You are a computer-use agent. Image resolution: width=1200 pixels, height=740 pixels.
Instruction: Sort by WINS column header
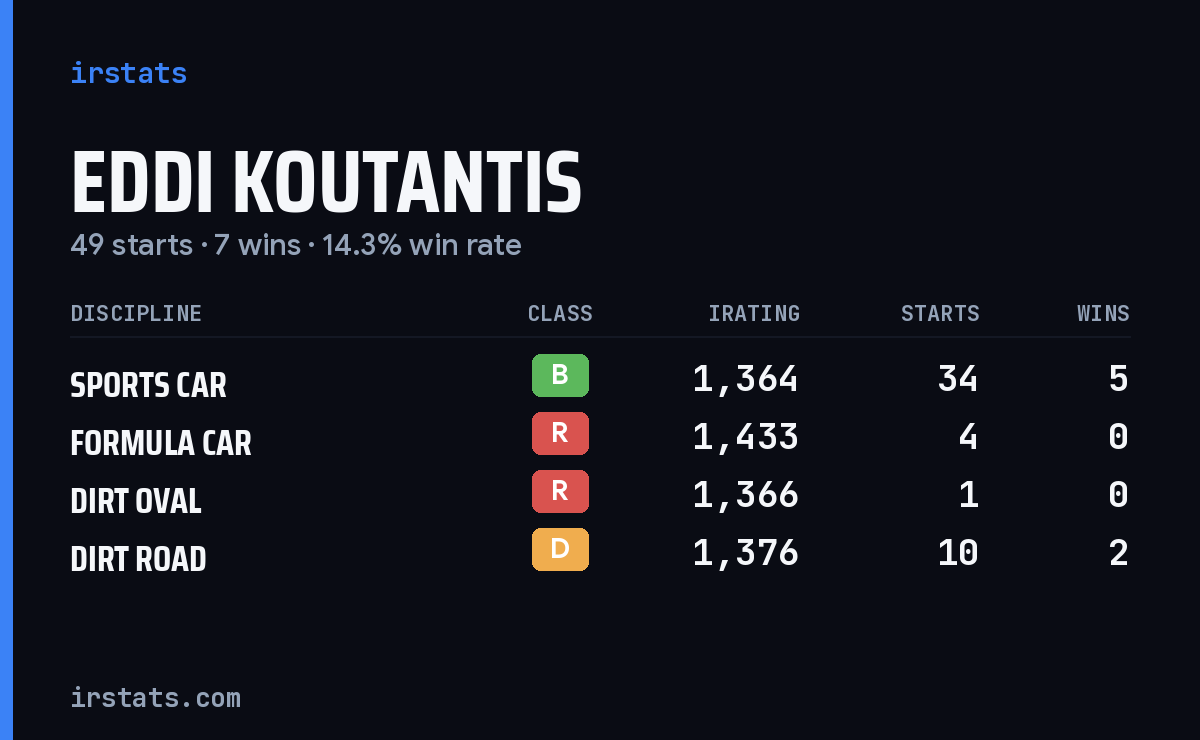point(1103,314)
